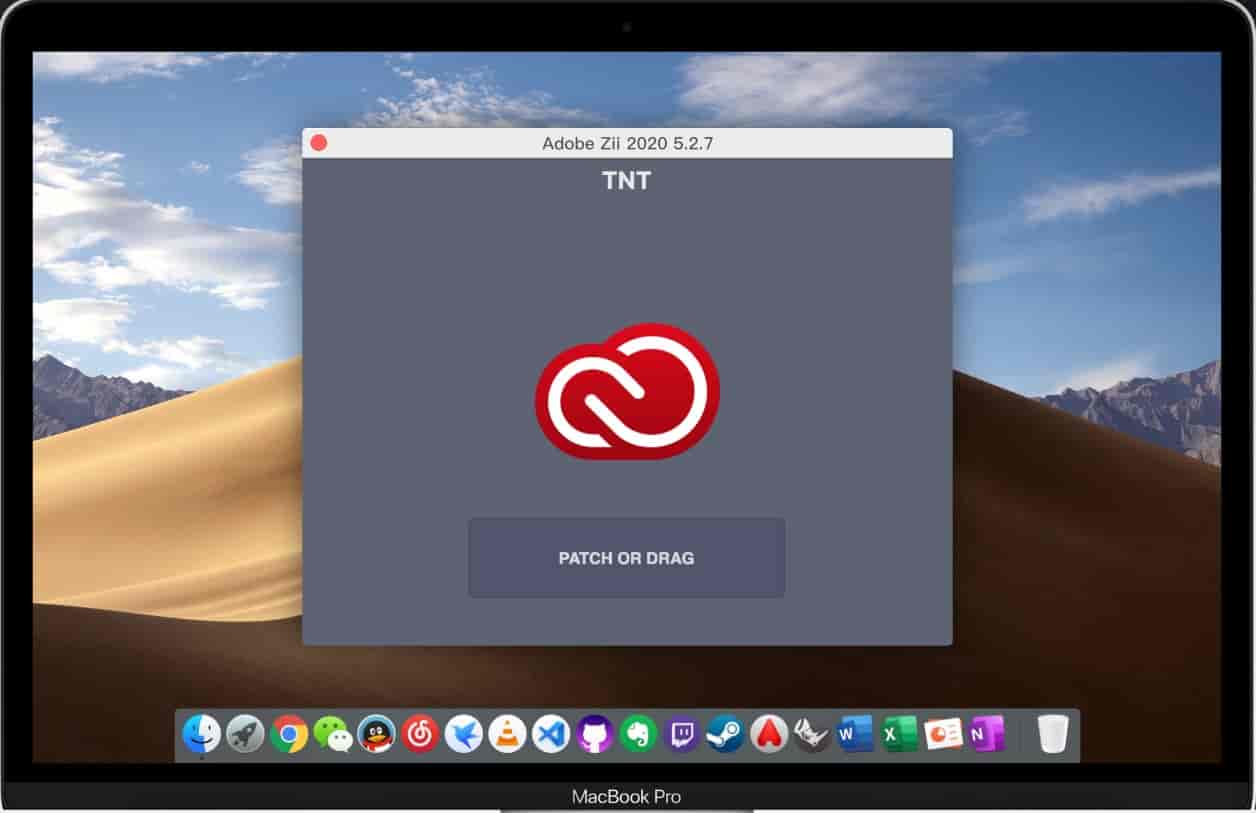Open the Trash in the dock
The height and width of the screenshot is (813, 1256).
[x=1052, y=734]
